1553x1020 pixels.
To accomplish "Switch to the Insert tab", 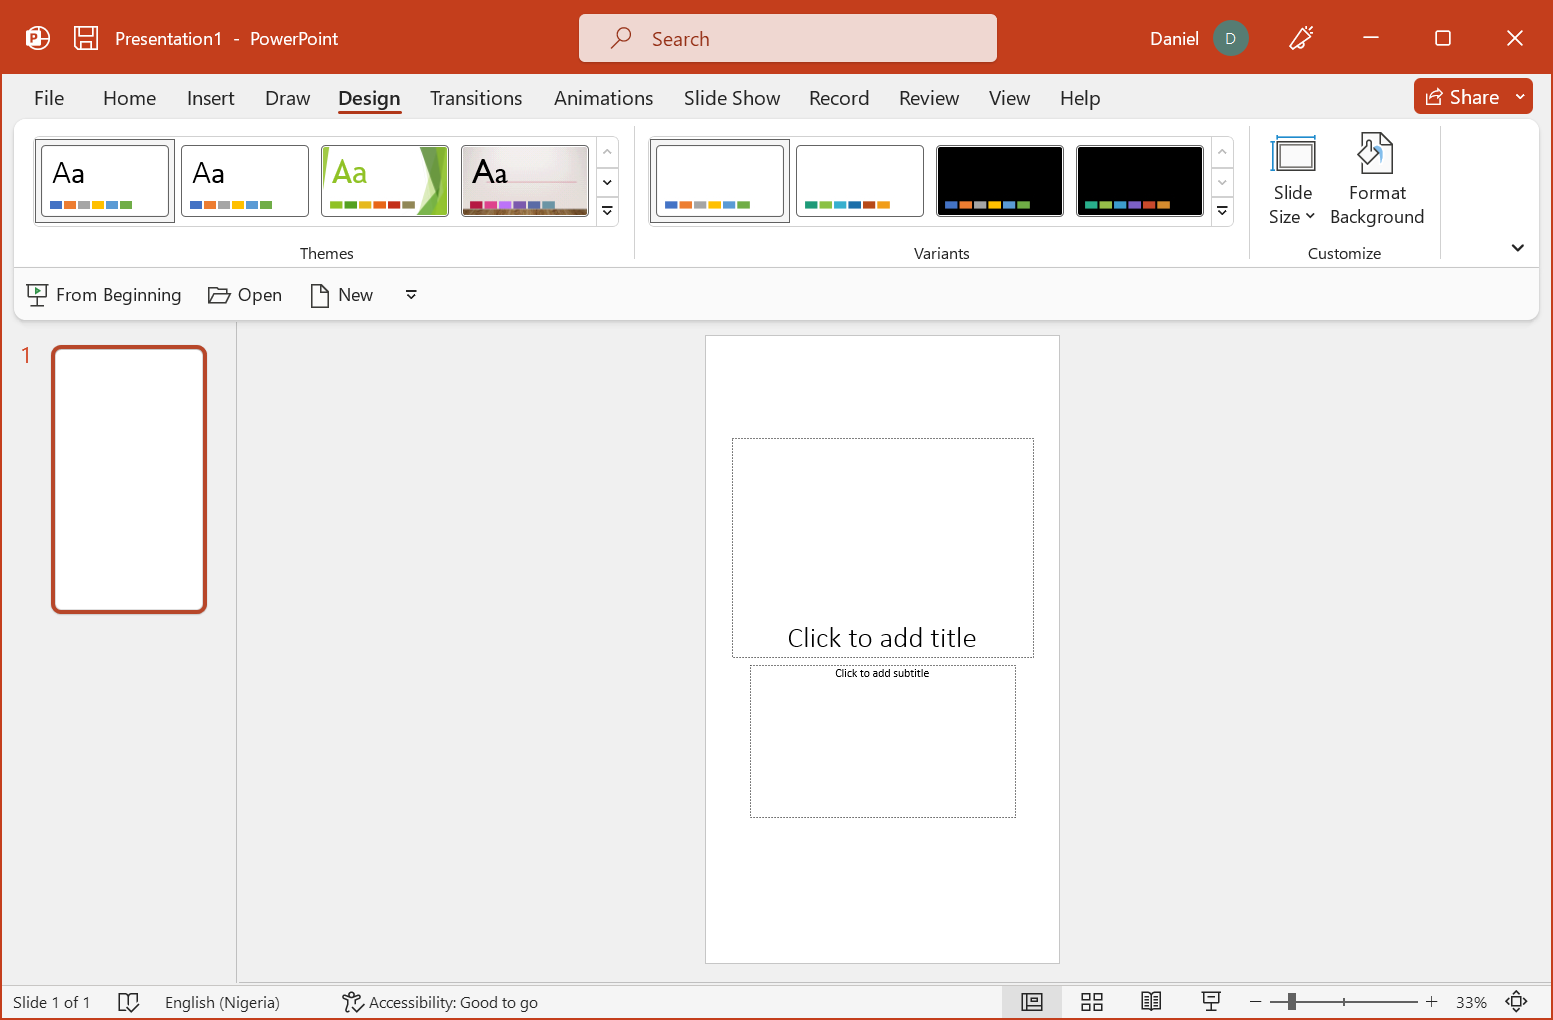I will coord(210,98).
